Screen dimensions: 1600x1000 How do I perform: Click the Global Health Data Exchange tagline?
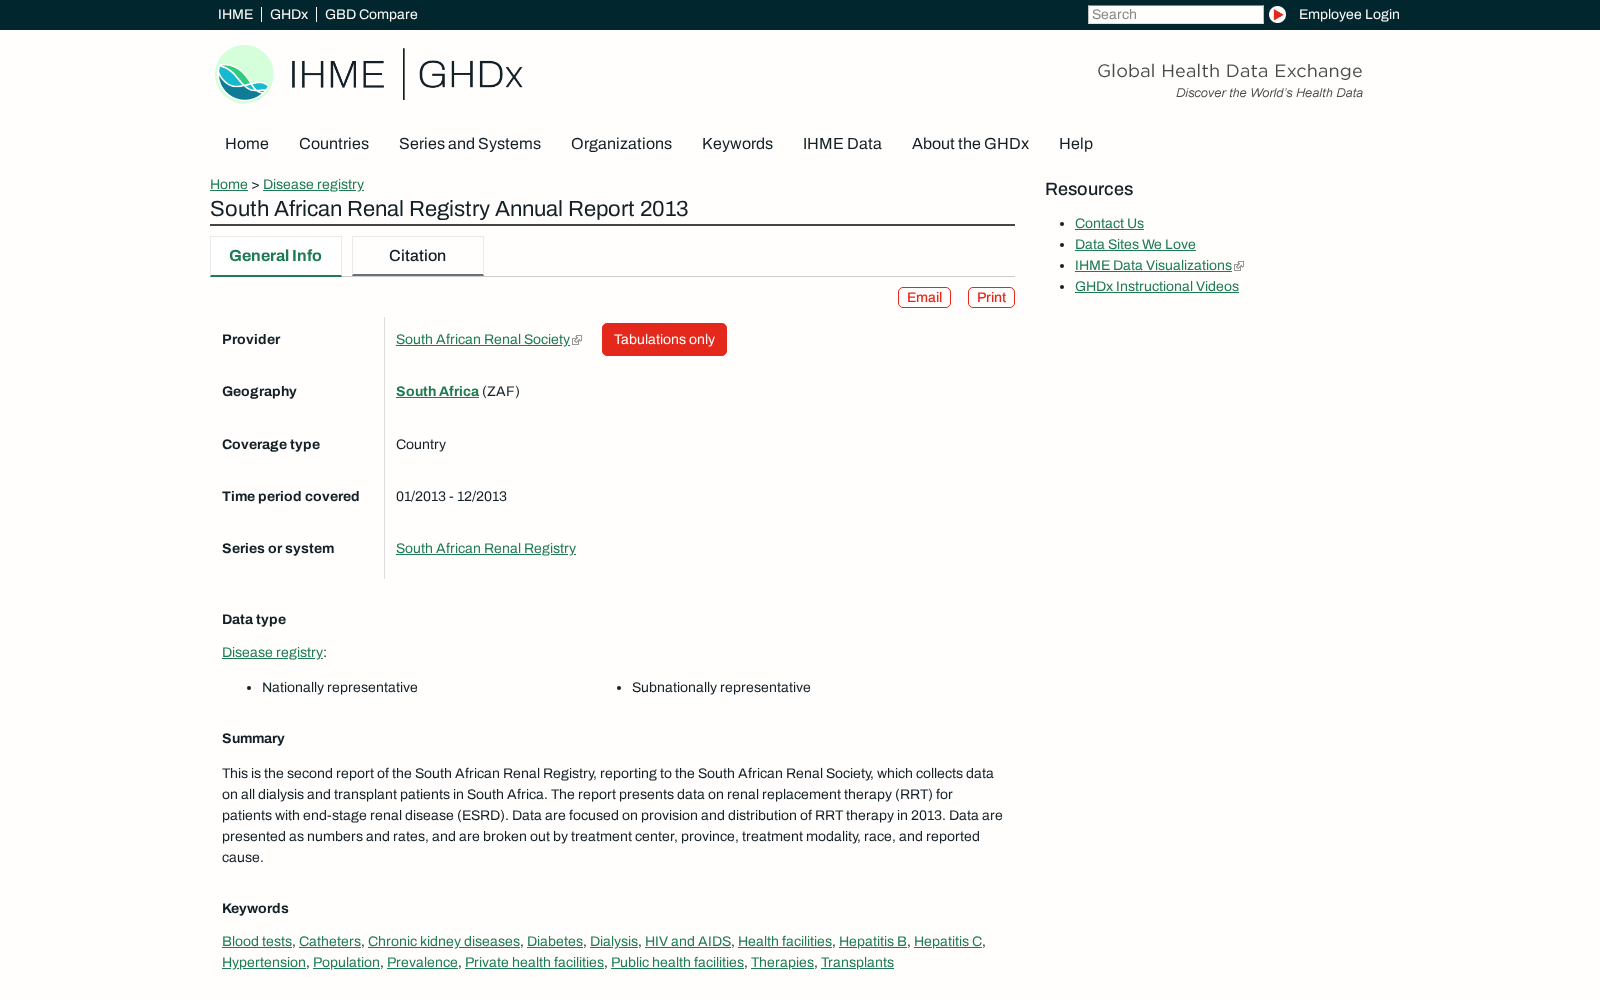coord(1230,71)
